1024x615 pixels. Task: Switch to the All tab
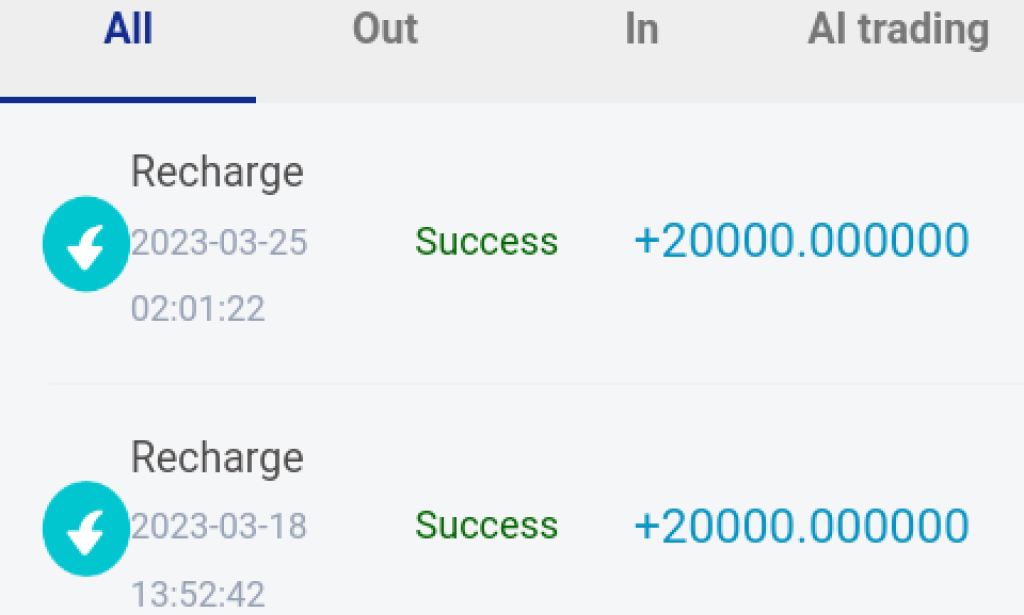(x=128, y=29)
